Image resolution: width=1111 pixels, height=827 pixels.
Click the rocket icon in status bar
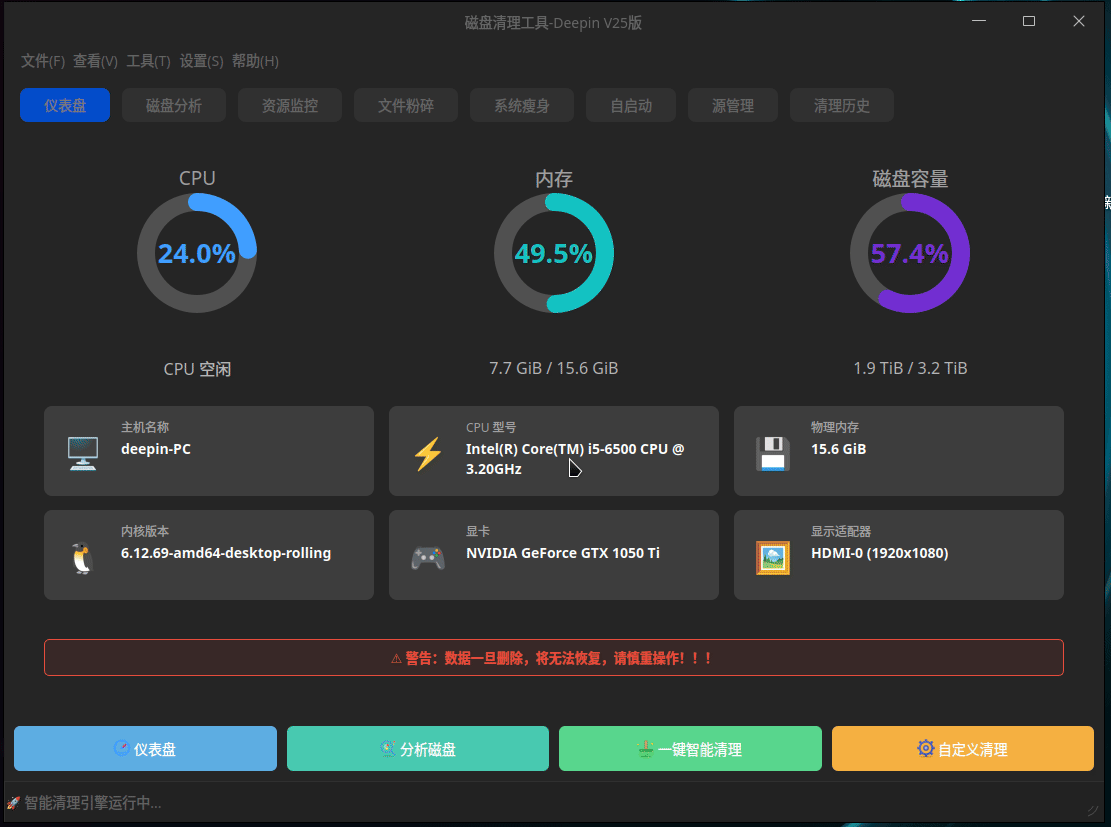(13, 803)
